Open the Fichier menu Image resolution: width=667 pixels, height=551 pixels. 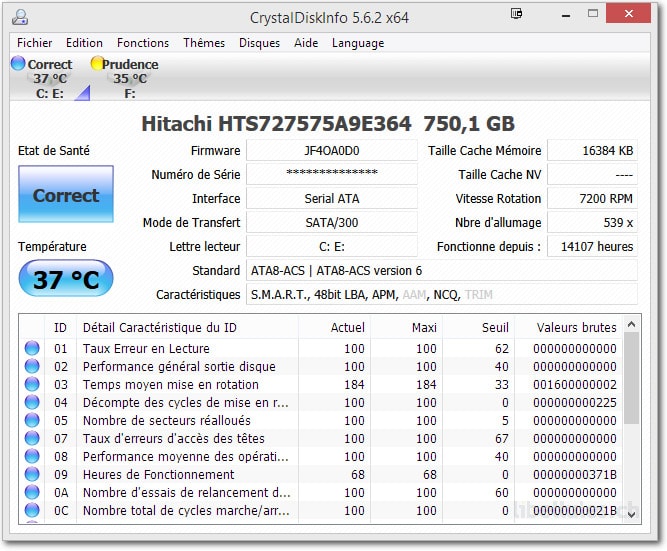pyautogui.click(x=34, y=43)
